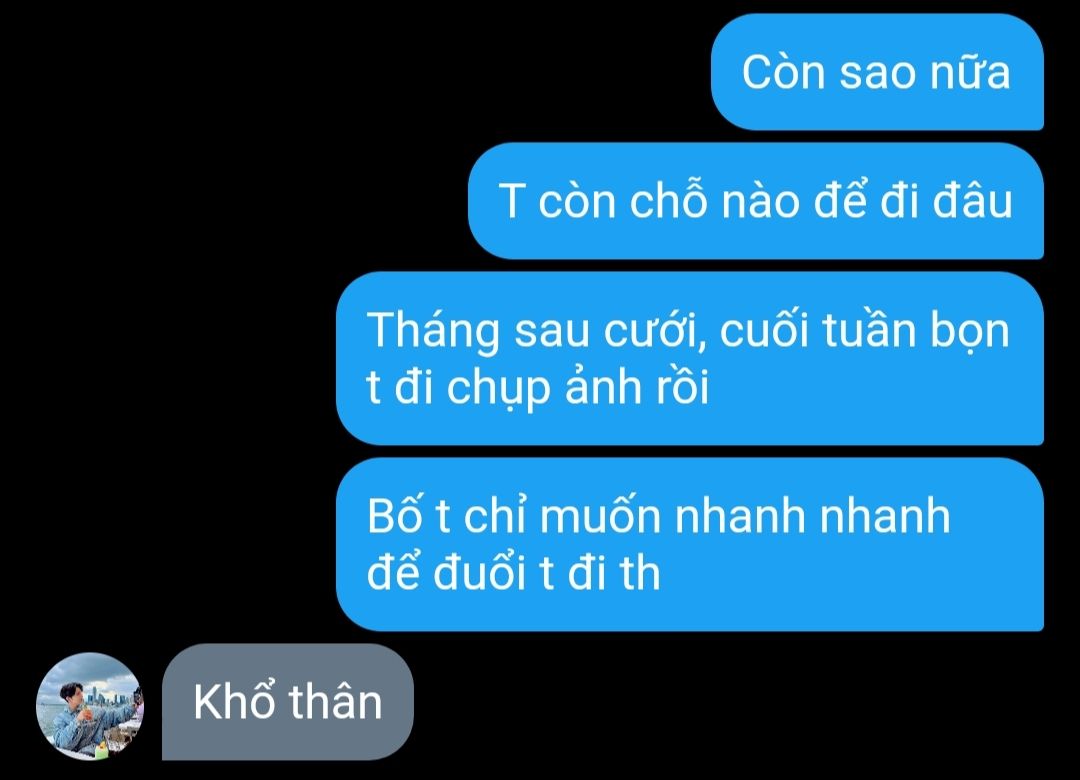Click the words 'cuối tuần' in the third message

tap(818, 330)
